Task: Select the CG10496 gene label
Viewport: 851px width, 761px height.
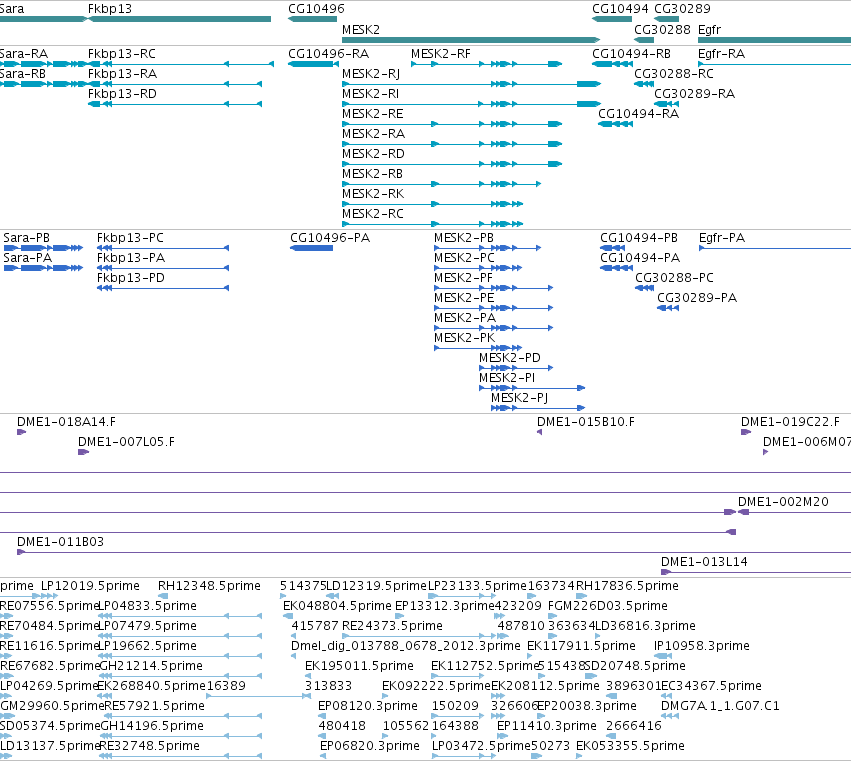Action: click(316, 9)
